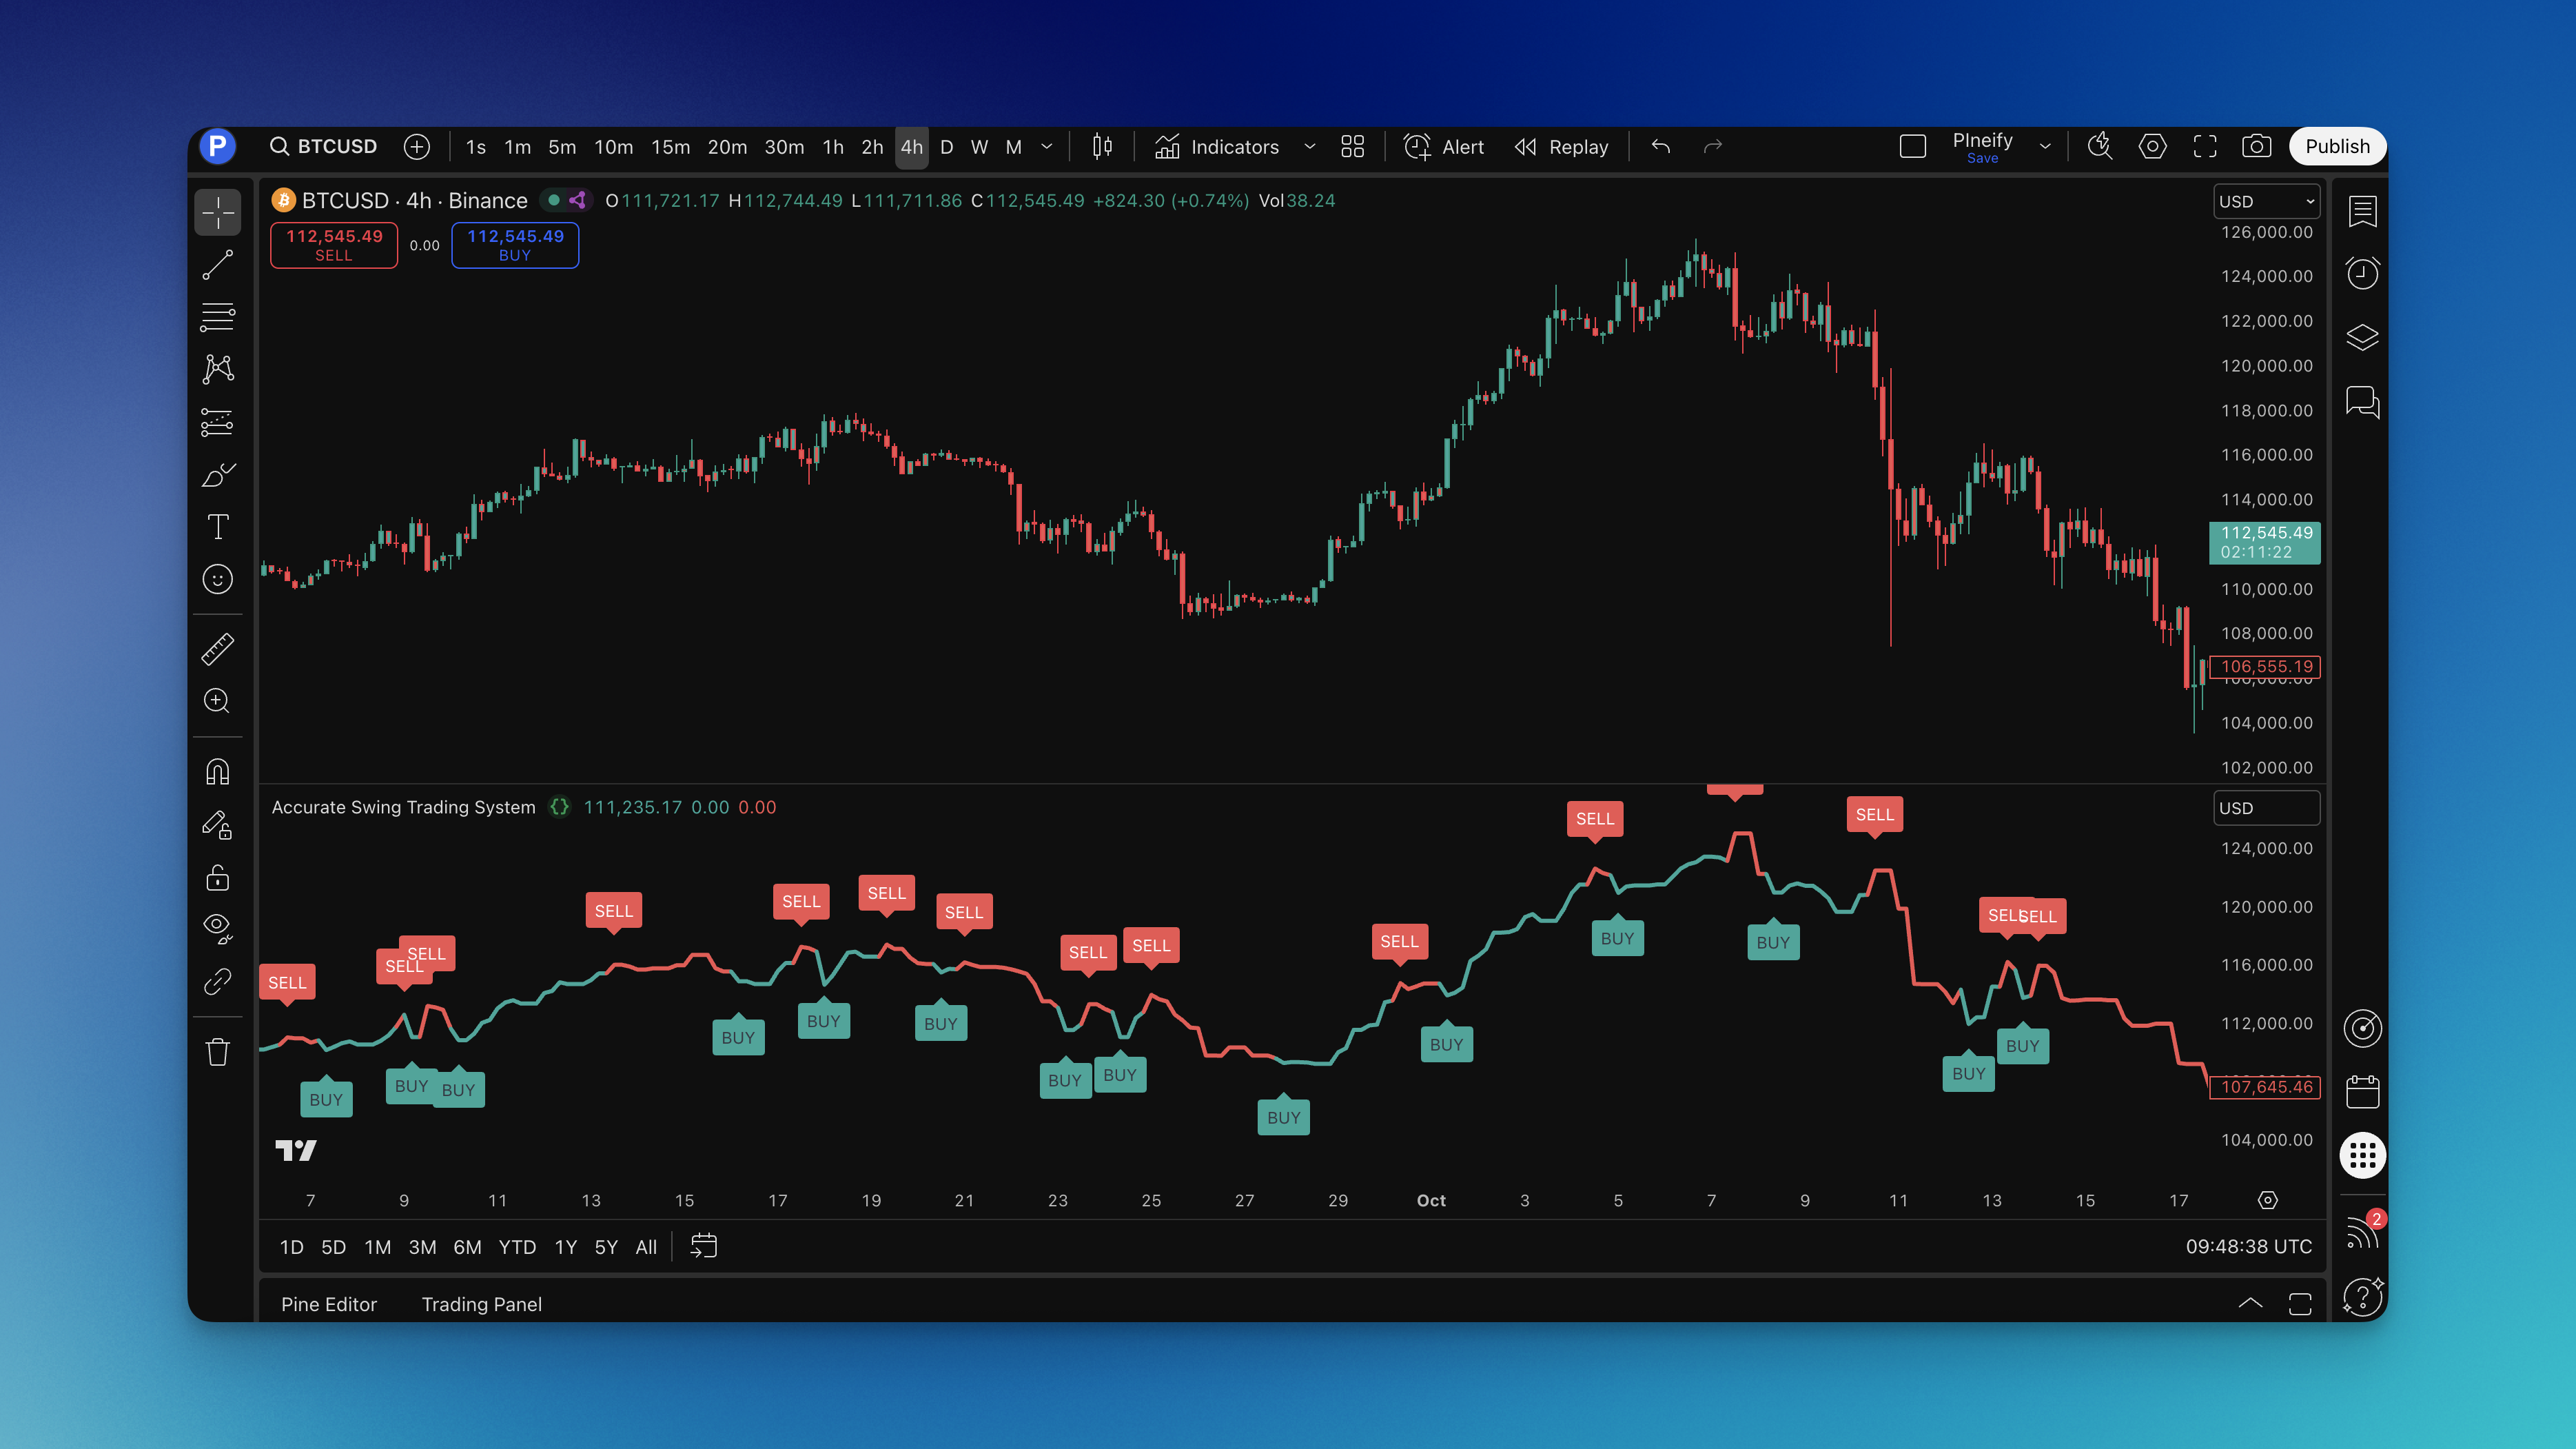Switch to the Trading Panel tab

(481, 1304)
